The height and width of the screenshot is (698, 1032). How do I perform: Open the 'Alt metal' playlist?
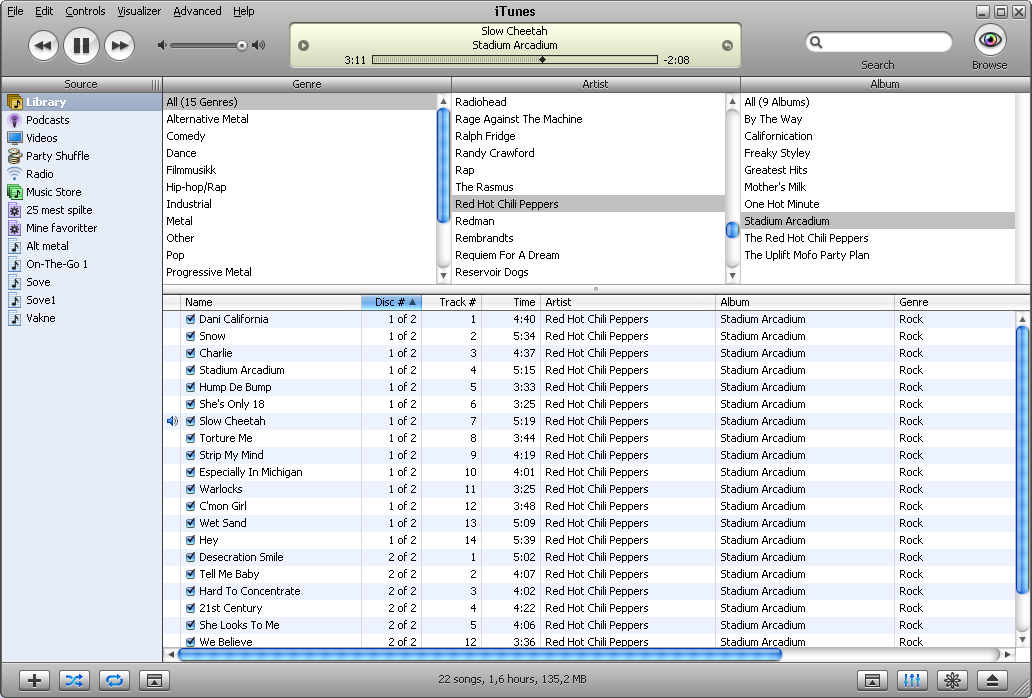(82, 246)
